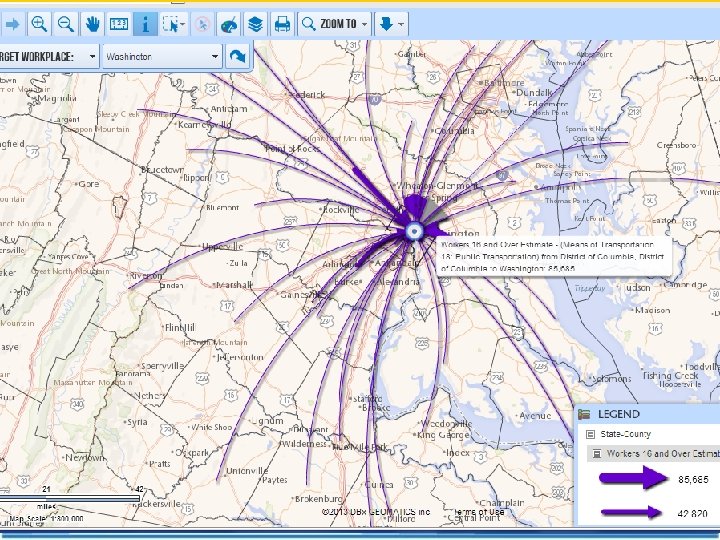The image size is (720, 540).
Task: Activate the Pan hand tool
Action: [92, 24]
